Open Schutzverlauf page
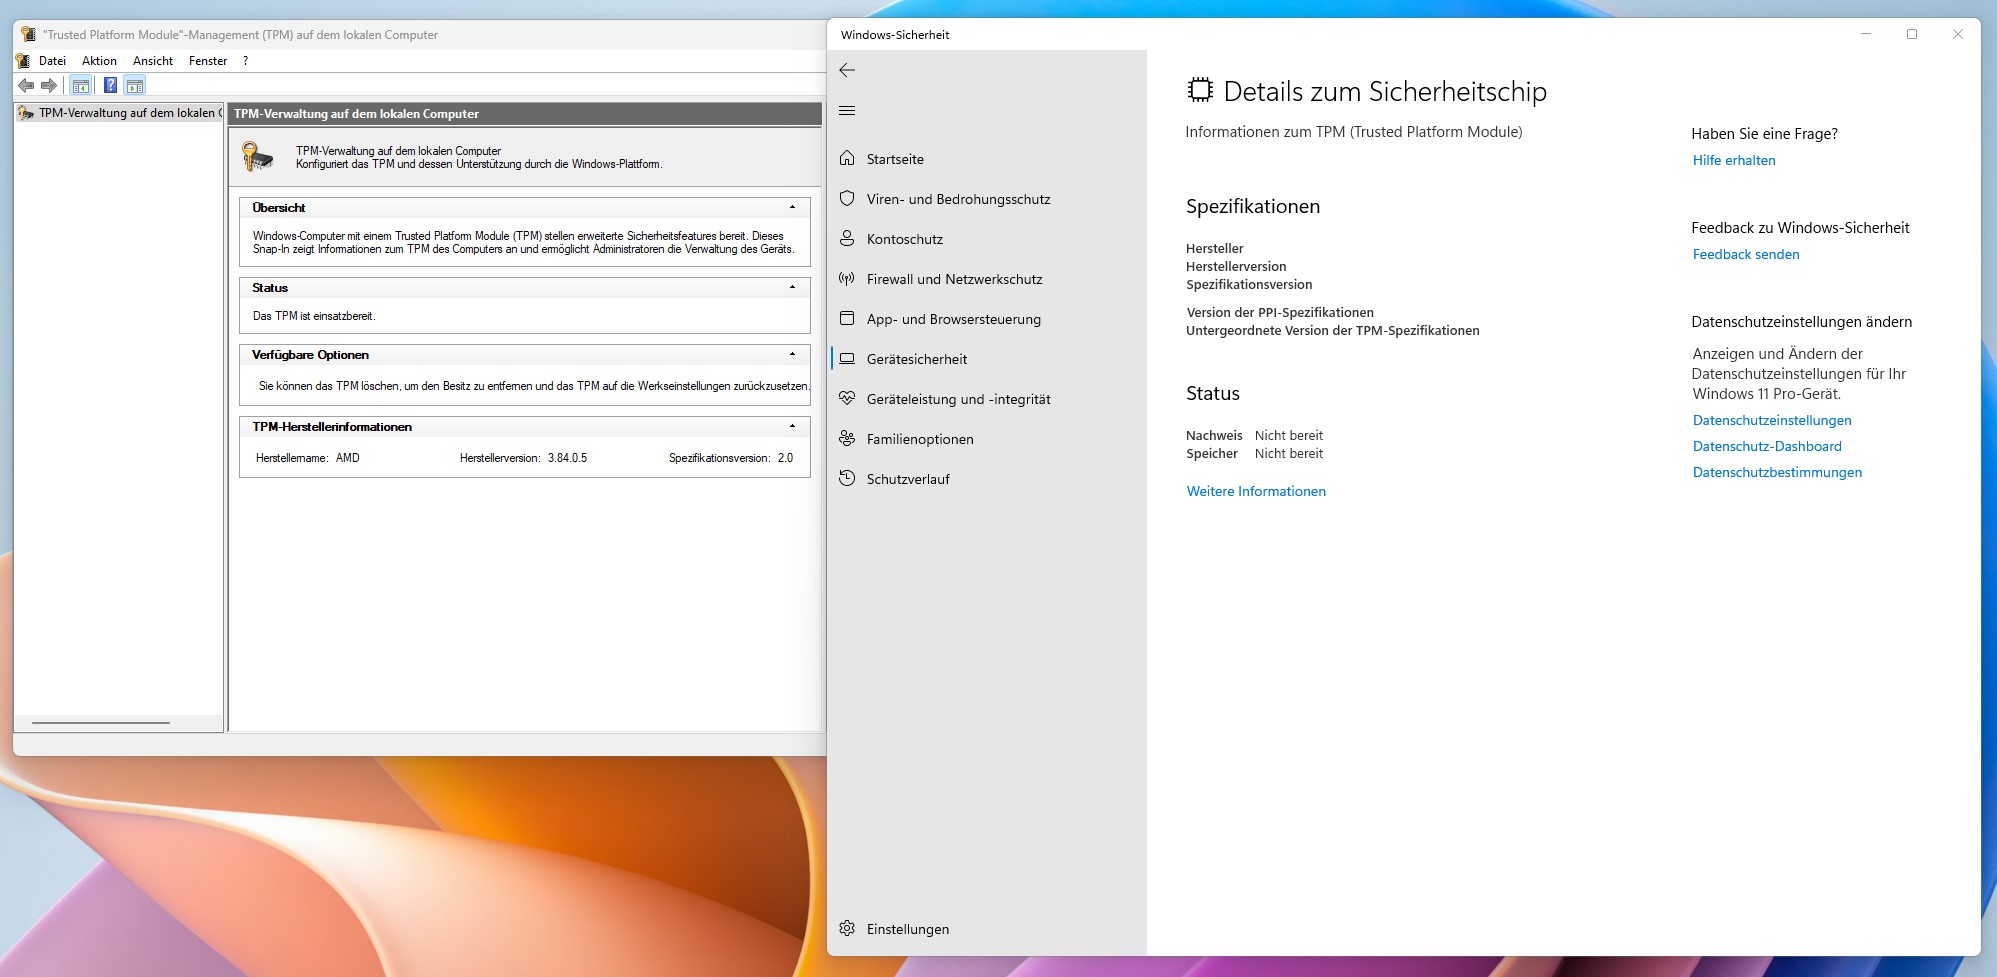 click(987, 479)
